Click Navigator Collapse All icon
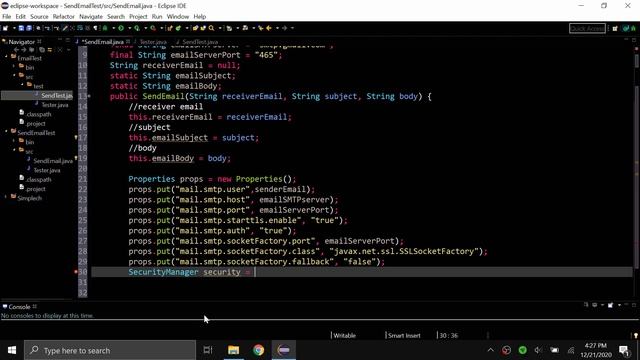Viewport: 640px width, 360px height. point(42,50)
